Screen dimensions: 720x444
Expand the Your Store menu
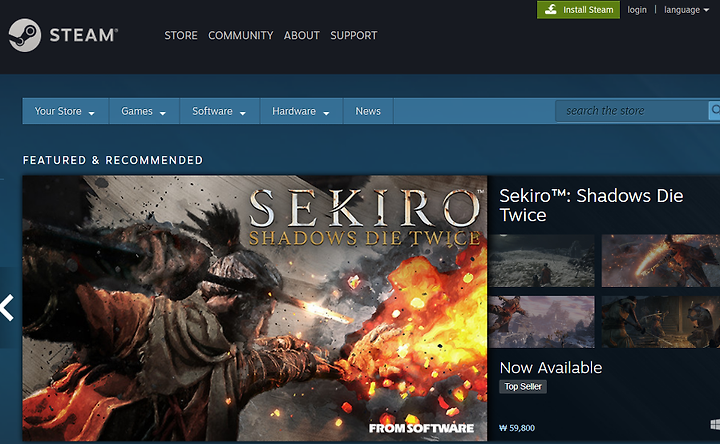(65, 111)
